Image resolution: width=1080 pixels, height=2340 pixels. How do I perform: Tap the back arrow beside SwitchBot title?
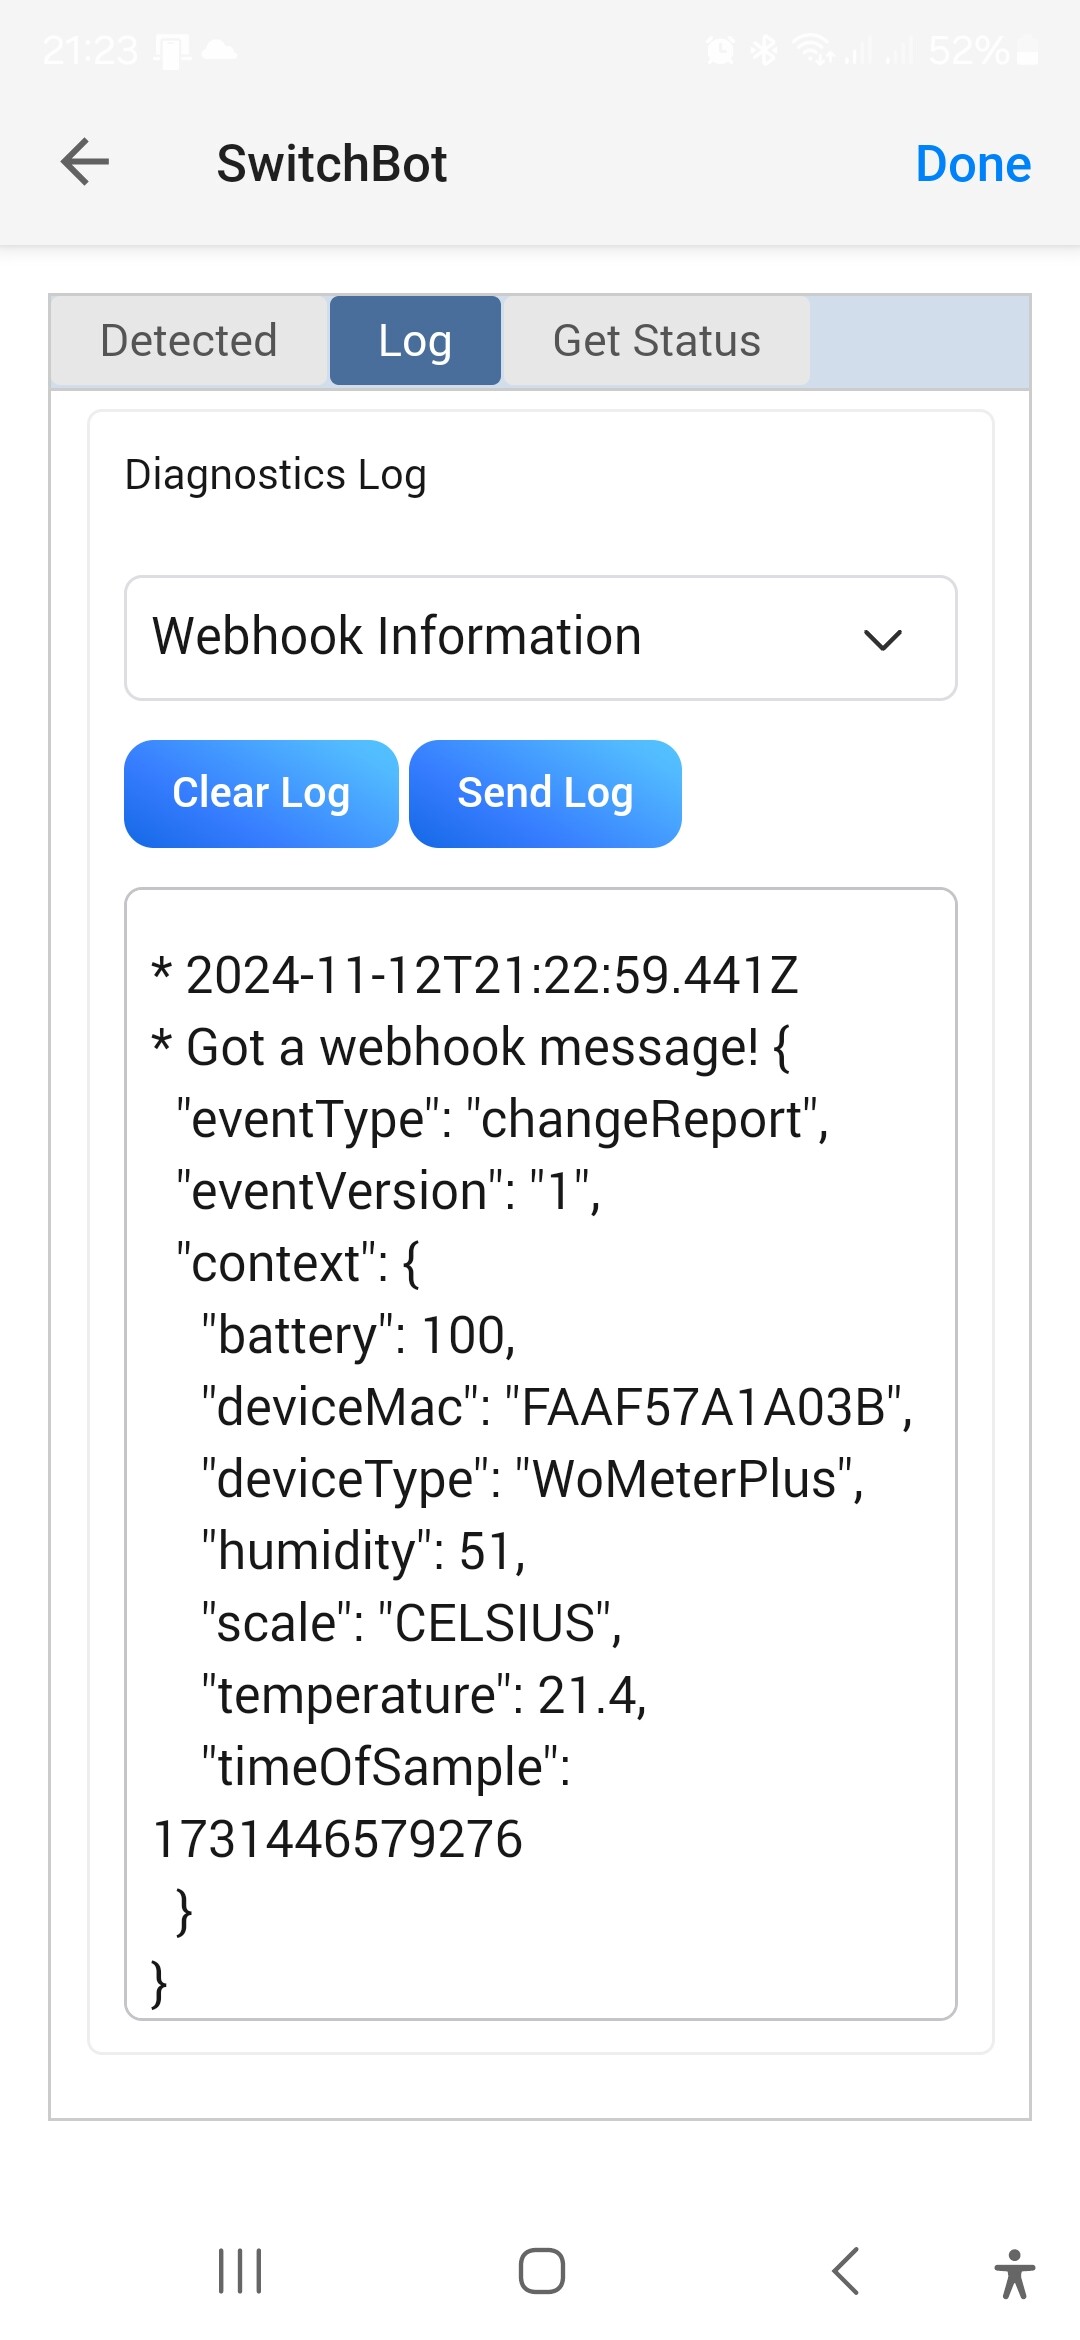[85, 162]
